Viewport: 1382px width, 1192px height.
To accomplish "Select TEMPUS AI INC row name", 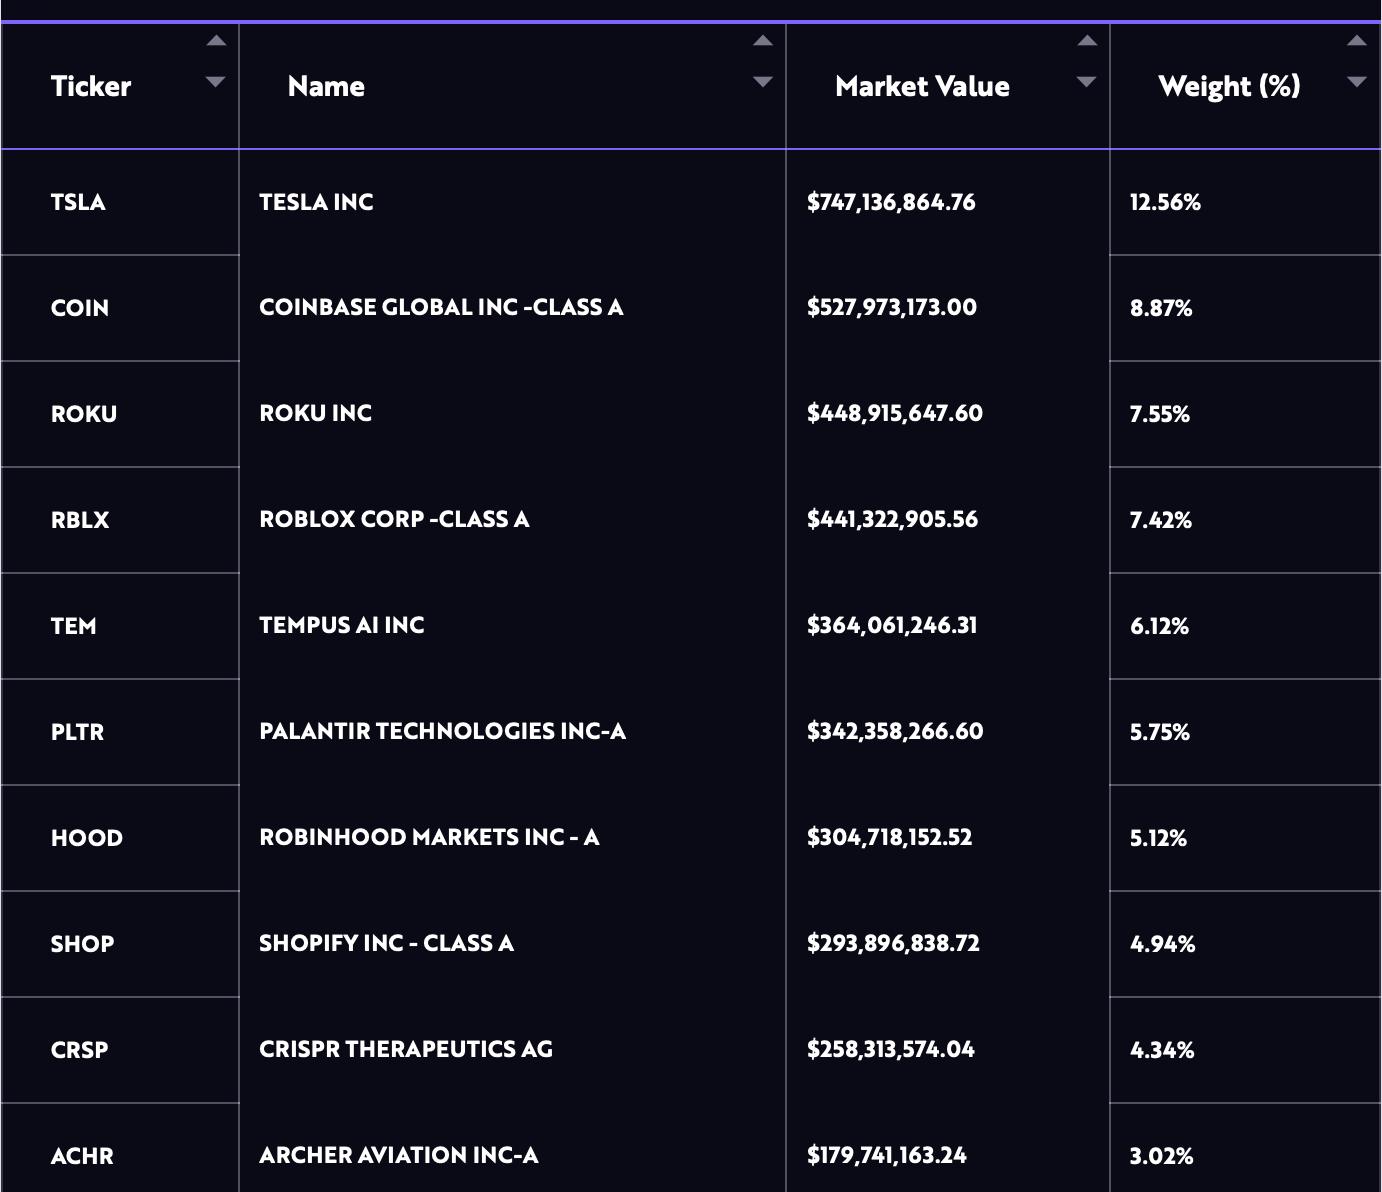I will point(342,625).
